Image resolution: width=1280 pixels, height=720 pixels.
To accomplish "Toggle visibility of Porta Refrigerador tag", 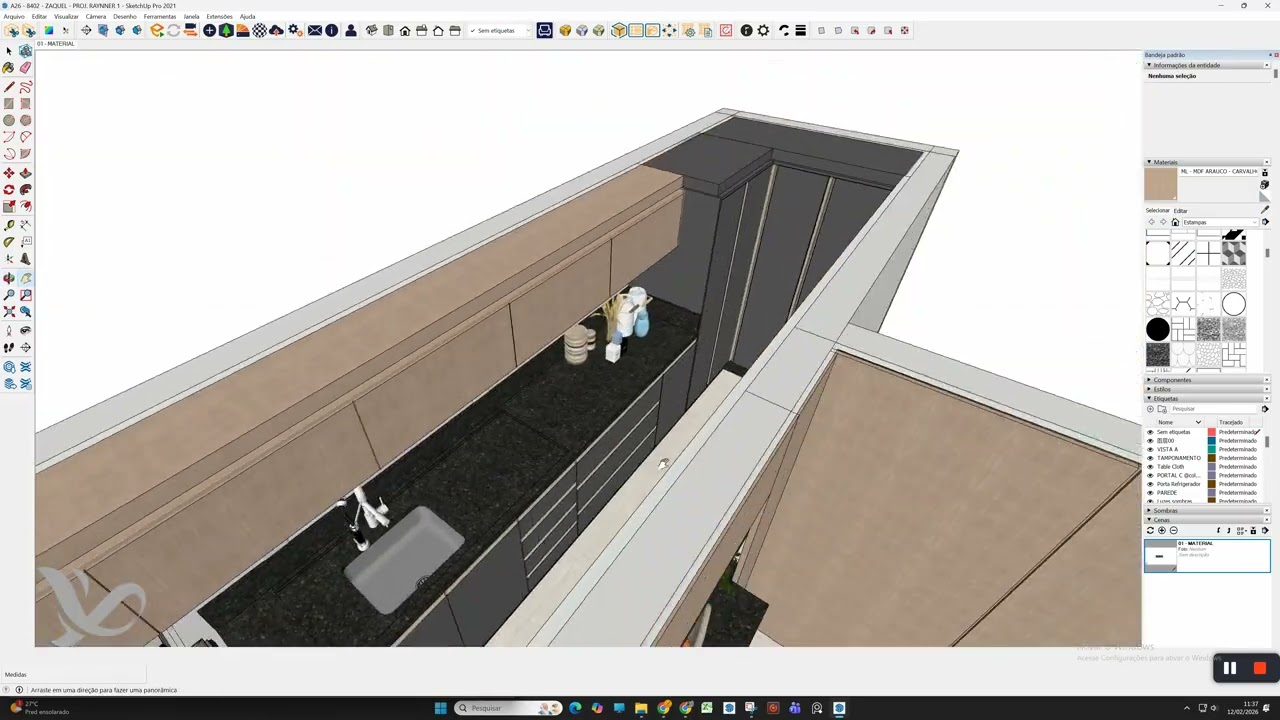I will point(1150,484).
